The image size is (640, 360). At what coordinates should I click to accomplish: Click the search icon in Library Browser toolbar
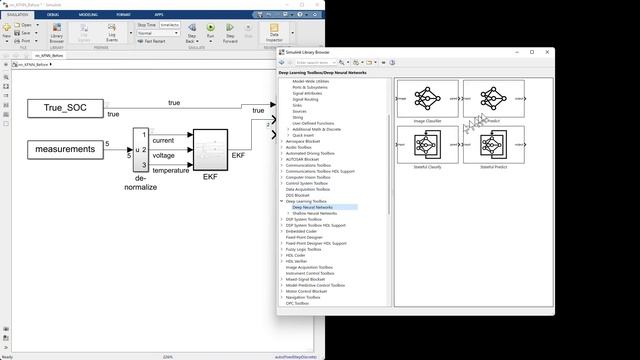342,62
